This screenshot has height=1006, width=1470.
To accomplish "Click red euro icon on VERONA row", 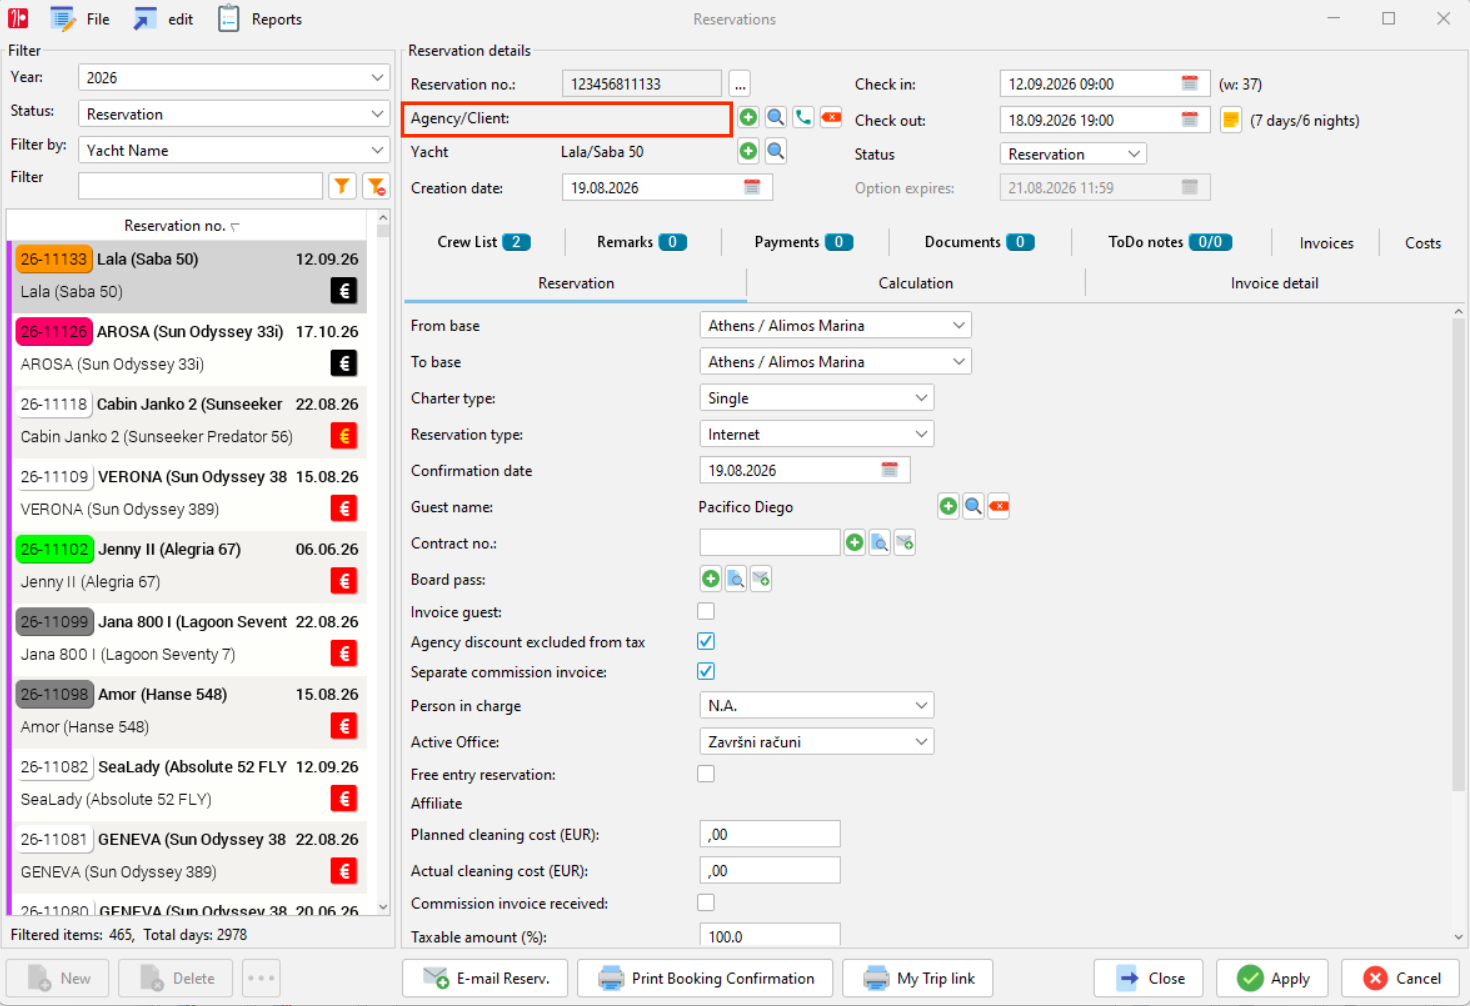I will (344, 508).
